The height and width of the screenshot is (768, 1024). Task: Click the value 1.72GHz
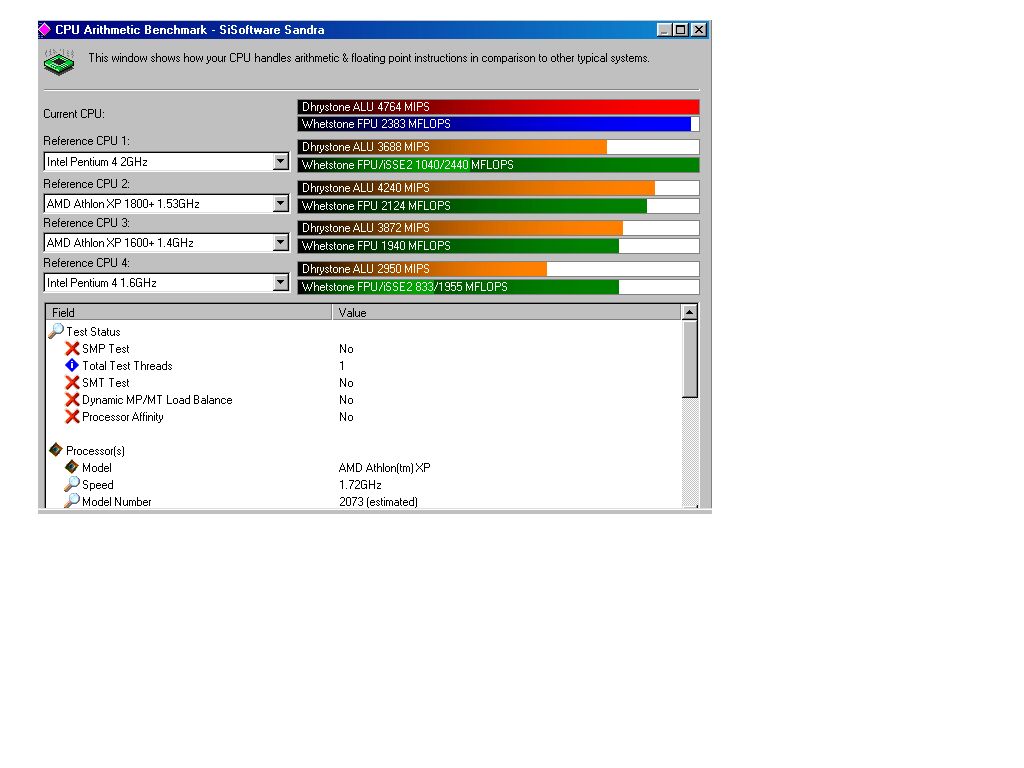(360, 485)
